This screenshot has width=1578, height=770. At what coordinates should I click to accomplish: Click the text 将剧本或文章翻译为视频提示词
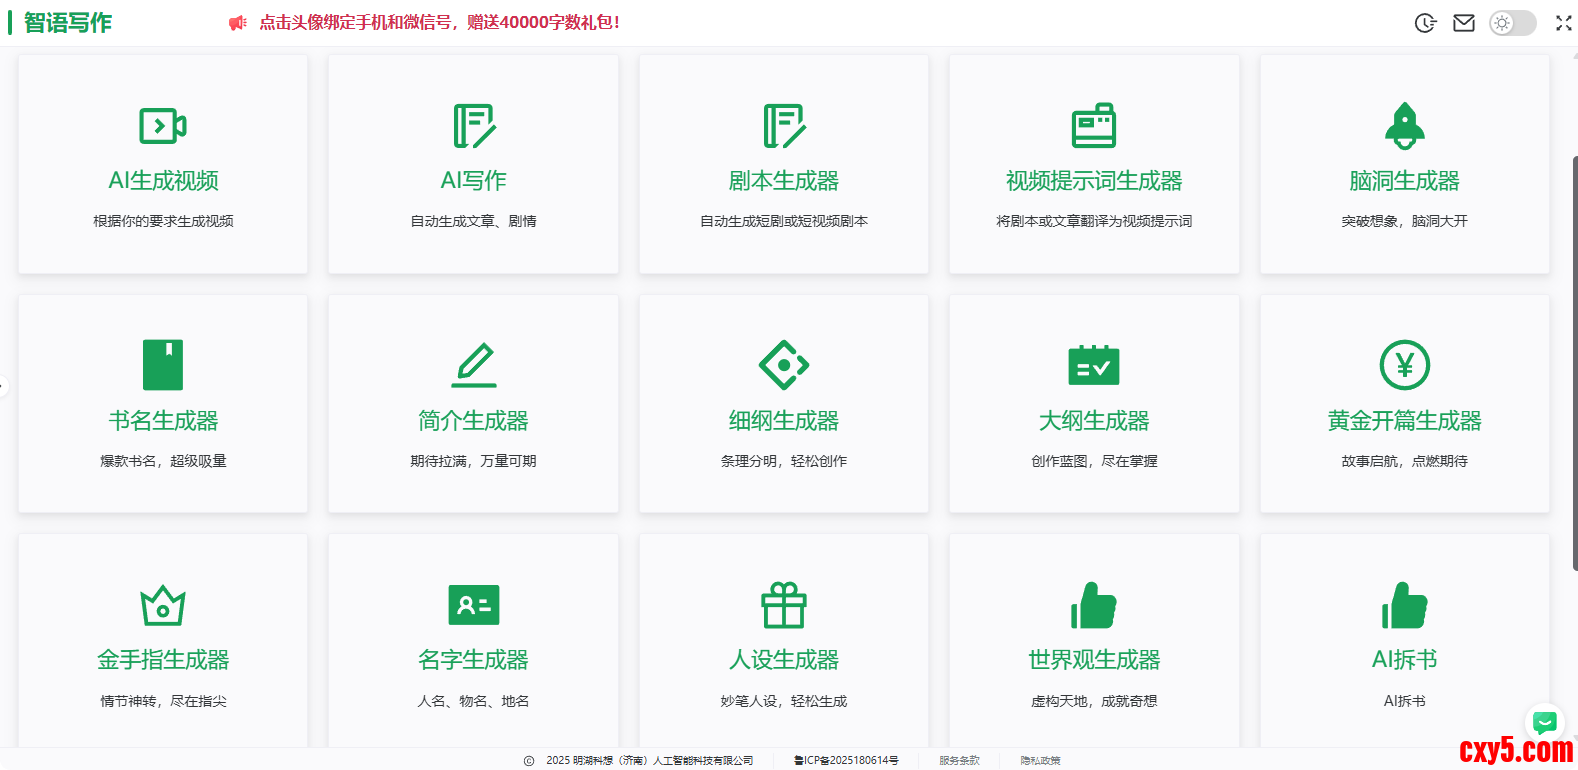point(1094,221)
